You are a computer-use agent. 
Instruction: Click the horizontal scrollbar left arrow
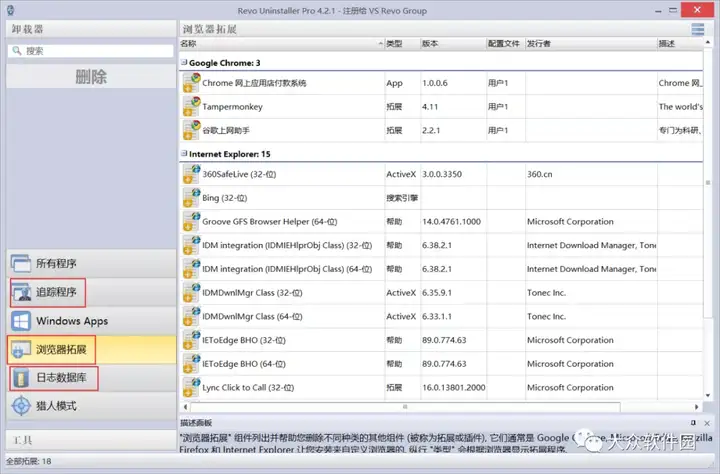(x=185, y=407)
